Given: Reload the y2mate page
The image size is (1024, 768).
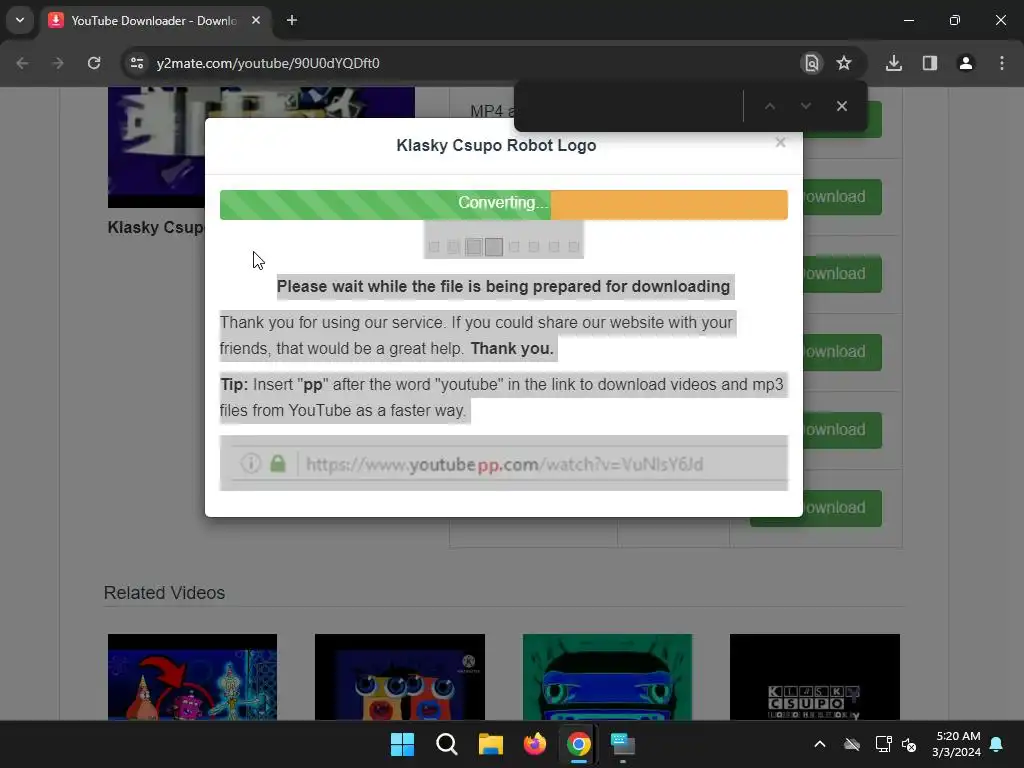Looking at the screenshot, I should click(x=94, y=63).
